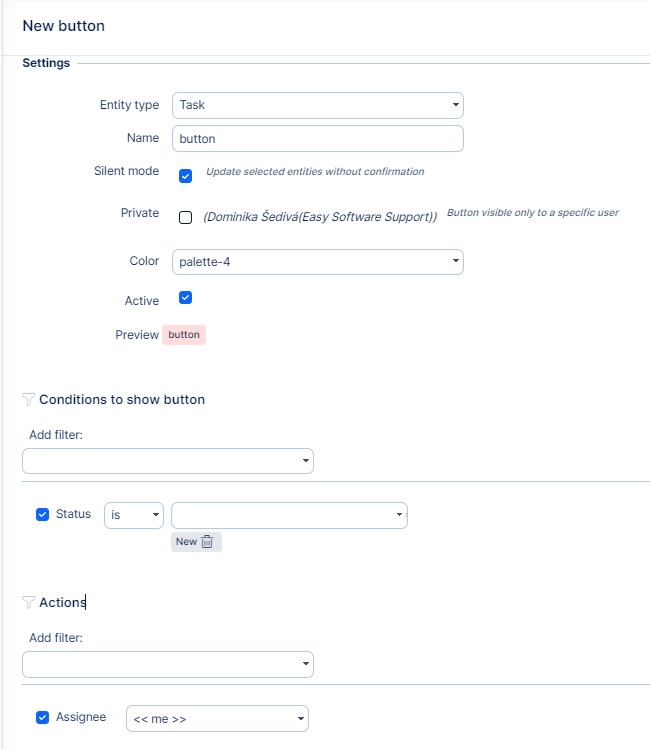Collapse the Conditions to show button section
650x749 pixels.
[121, 399]
